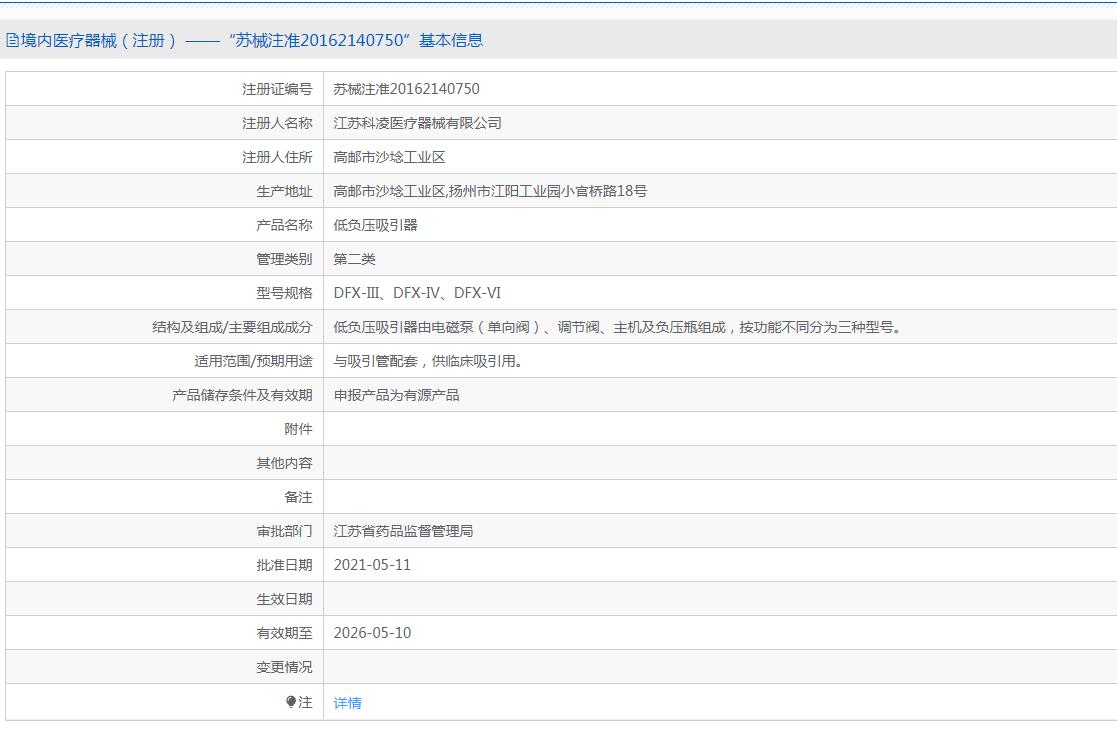Screen dimensions: 1117x730
Task: Click the production address ending with 小官桥路18号
Action: [490, 191]
